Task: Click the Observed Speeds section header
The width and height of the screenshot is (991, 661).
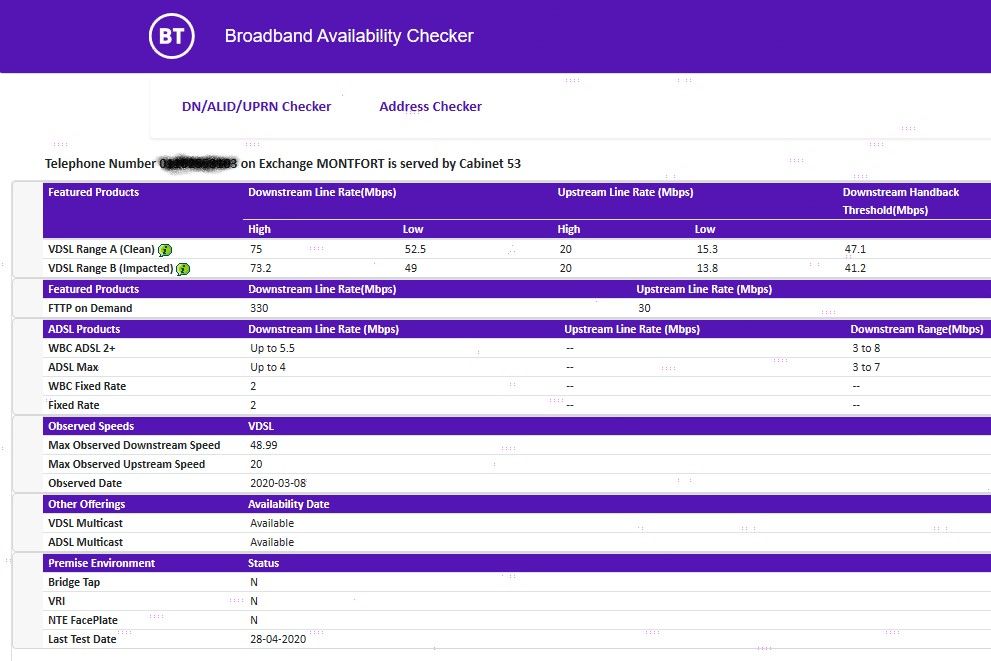Action: (x=91, y=426)
